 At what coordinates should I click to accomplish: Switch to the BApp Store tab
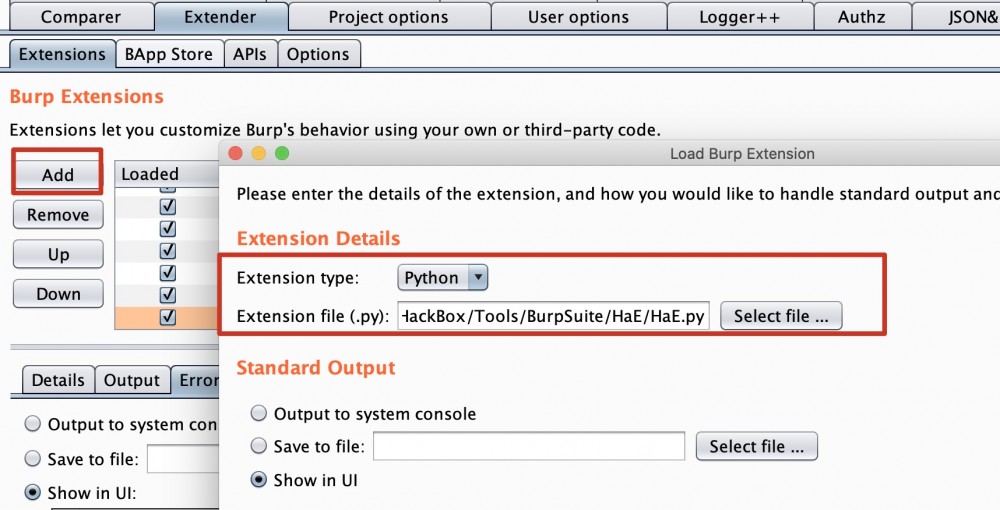(x=168, y=54)
